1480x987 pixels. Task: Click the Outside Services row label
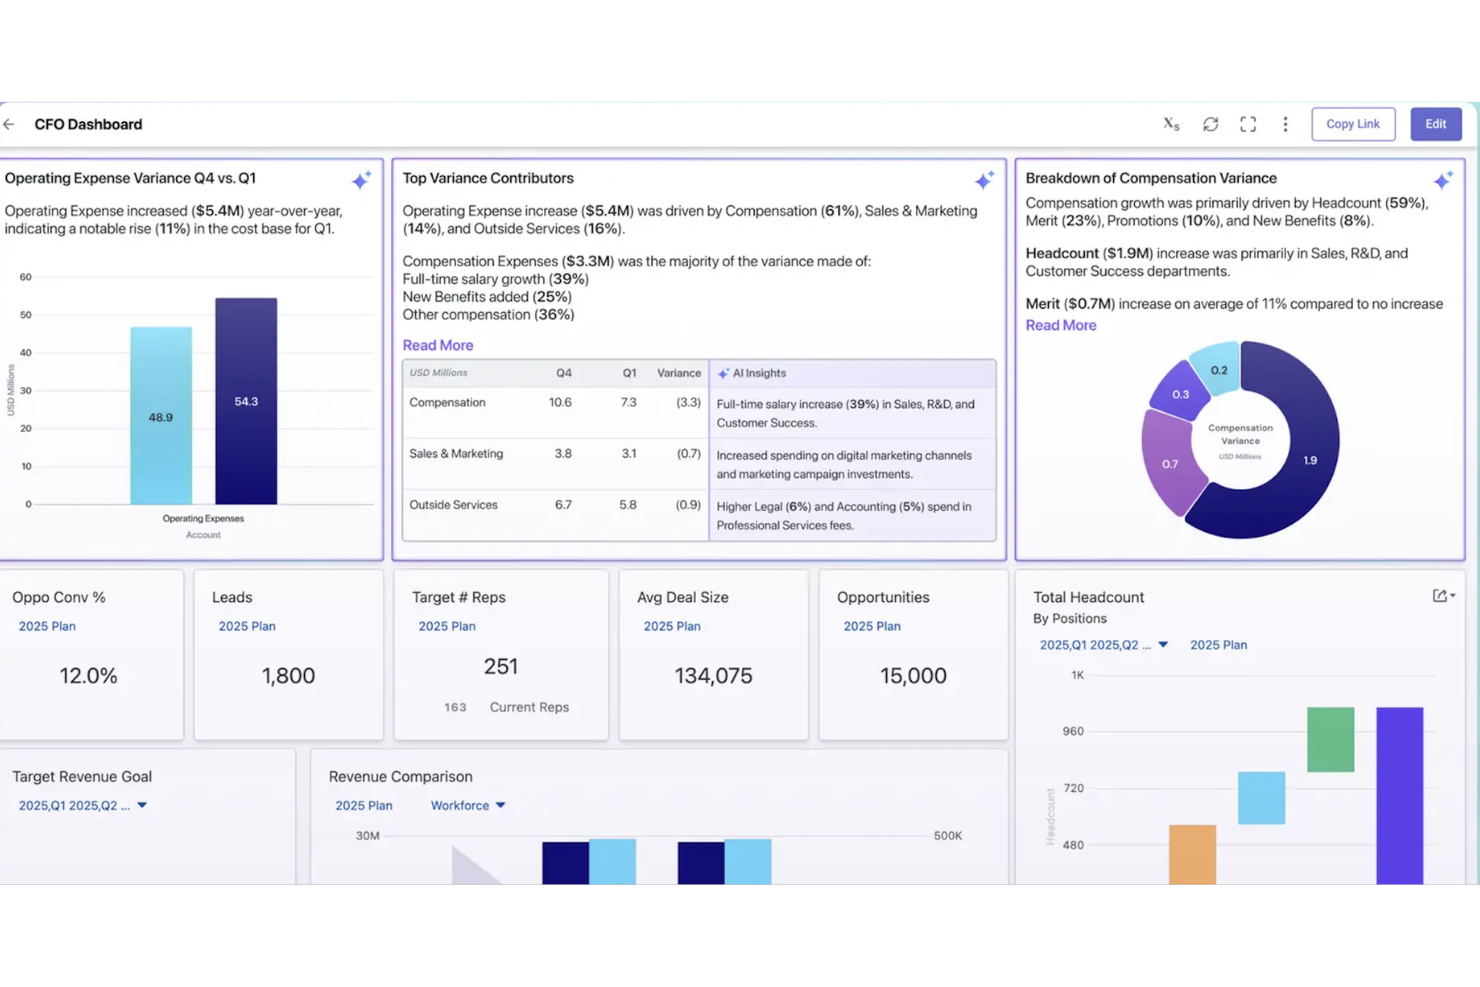click(453, 505)
